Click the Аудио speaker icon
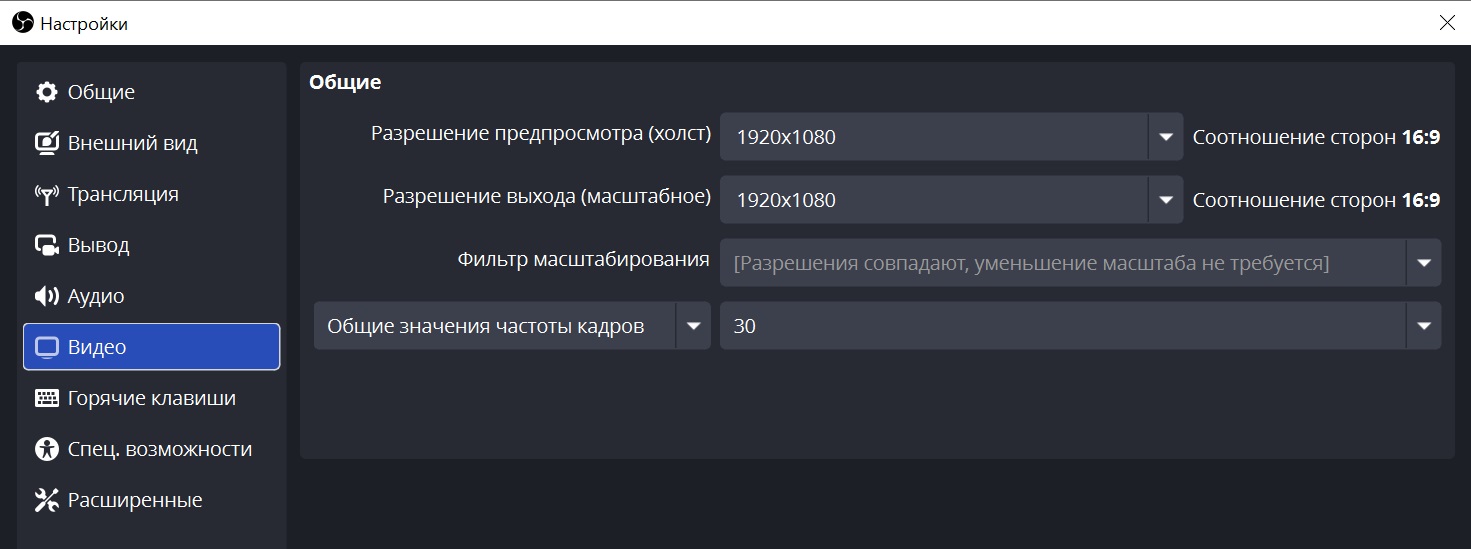 point(46,296)
